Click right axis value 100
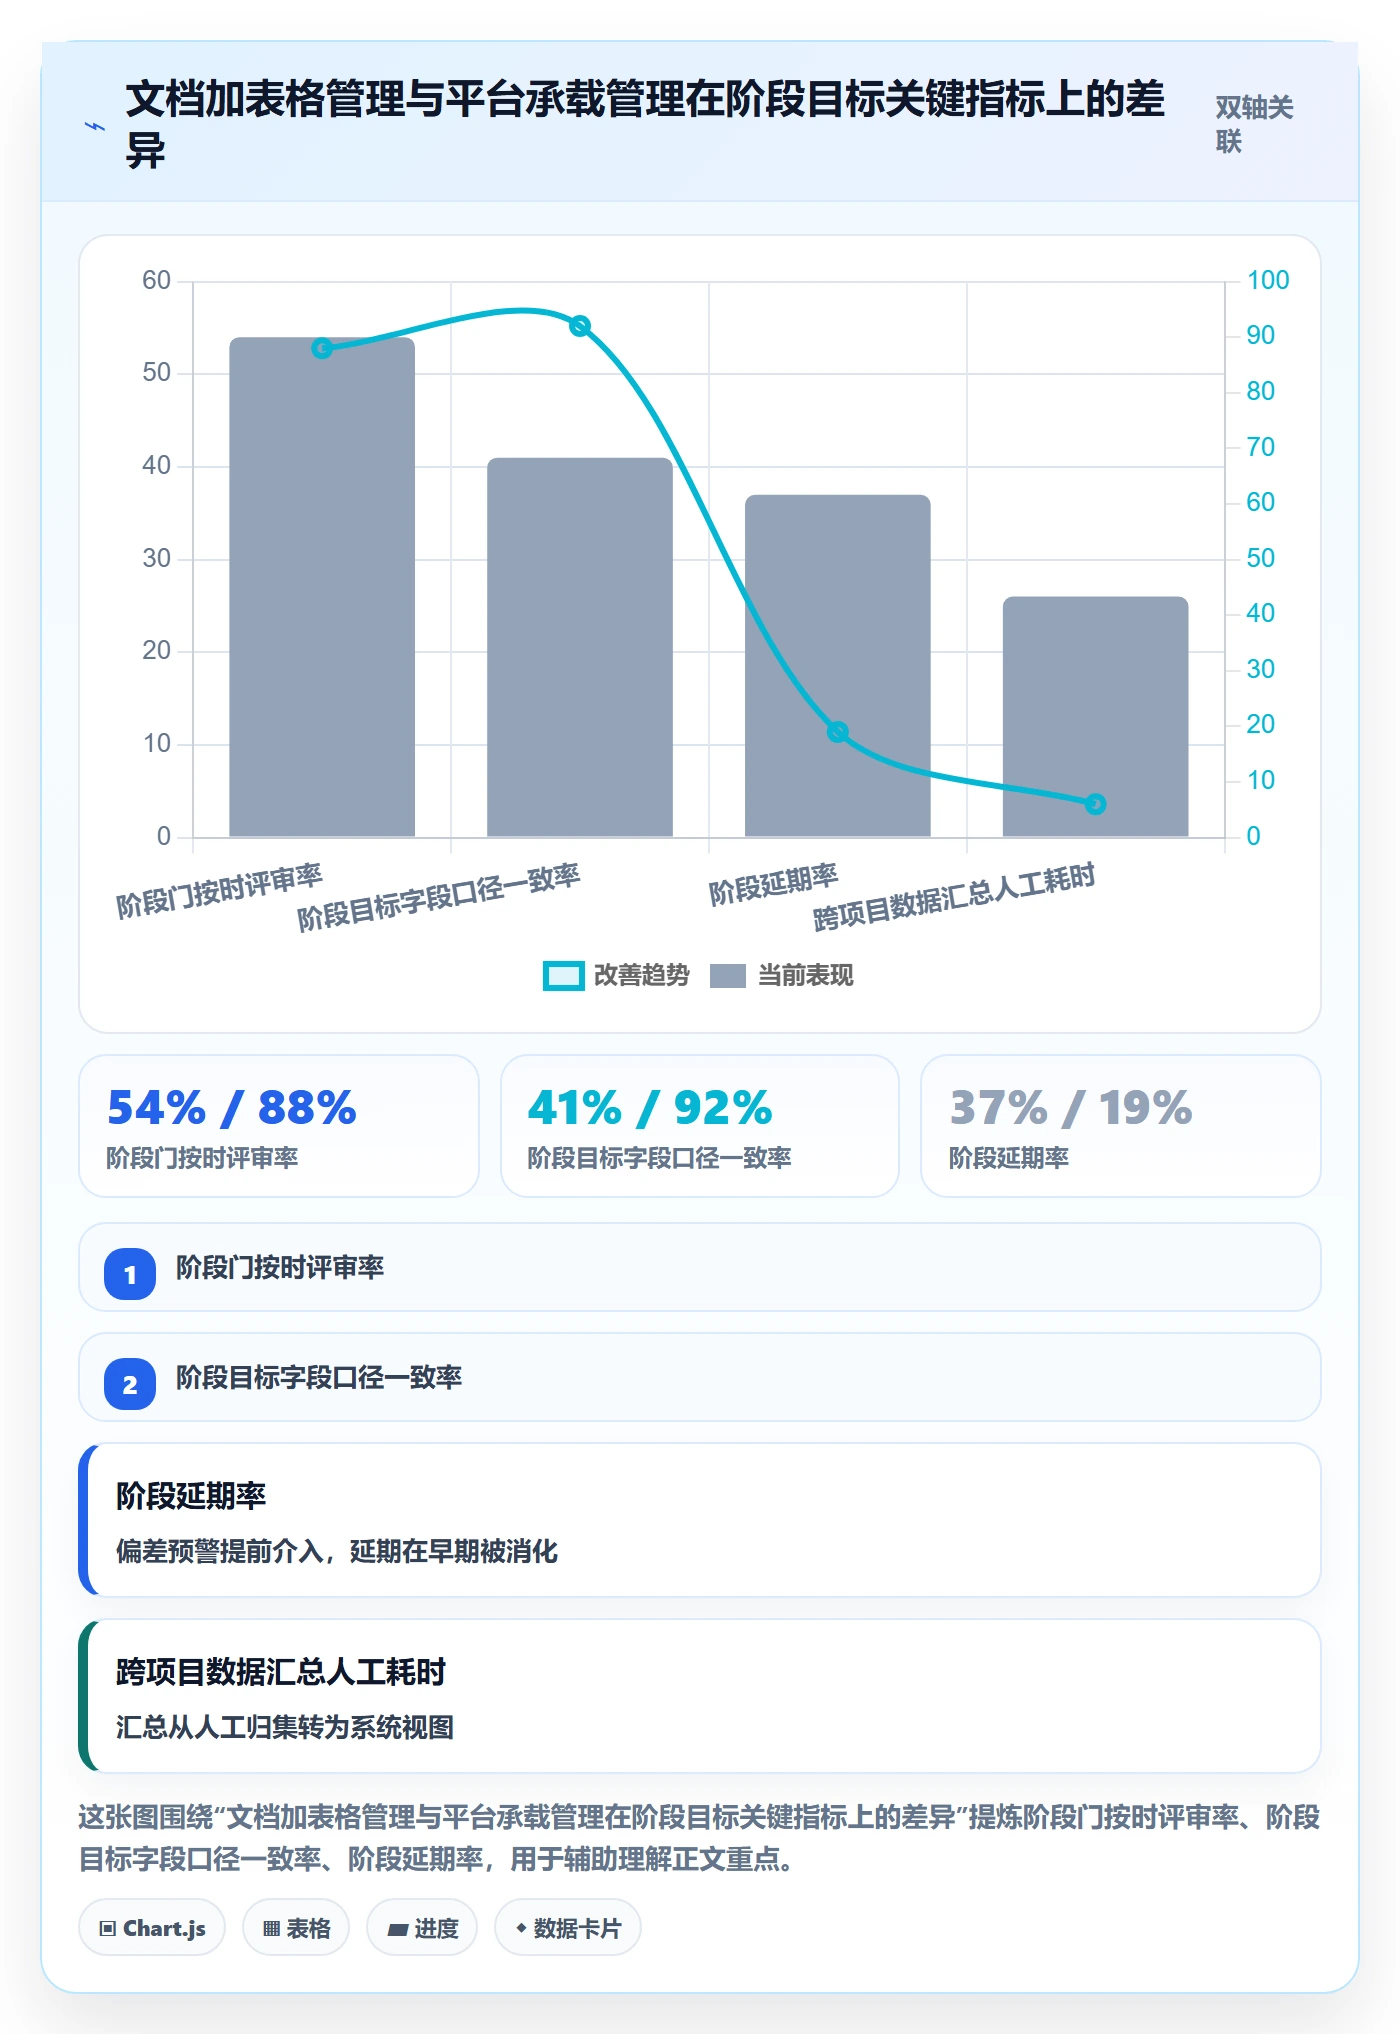 1268,280
